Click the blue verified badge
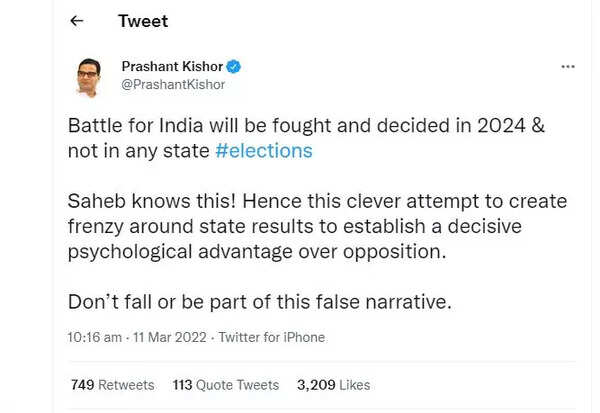Viewport: 600px width, 413px height. [x=233, y=67]
